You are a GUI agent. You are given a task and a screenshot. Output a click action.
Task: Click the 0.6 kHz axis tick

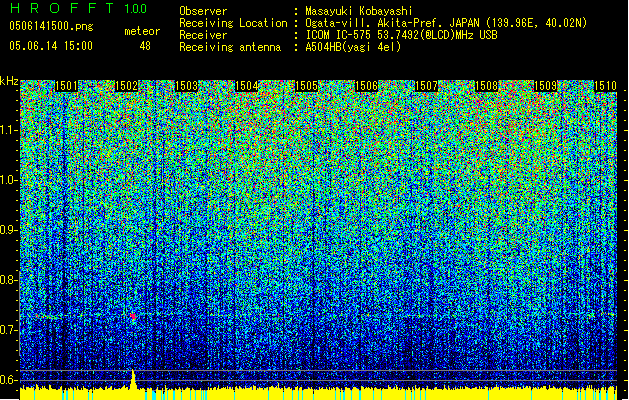(x=8, y=380)
